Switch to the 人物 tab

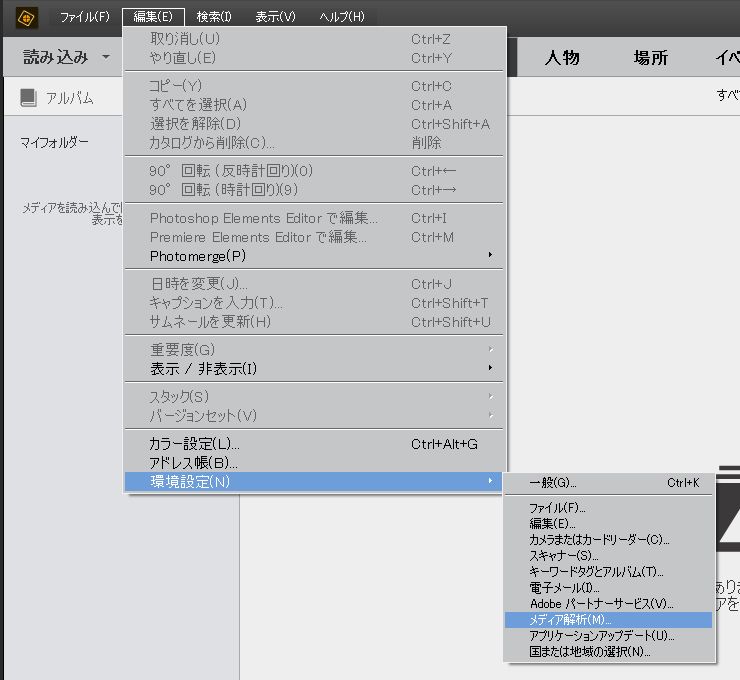(x=562, y=58)
